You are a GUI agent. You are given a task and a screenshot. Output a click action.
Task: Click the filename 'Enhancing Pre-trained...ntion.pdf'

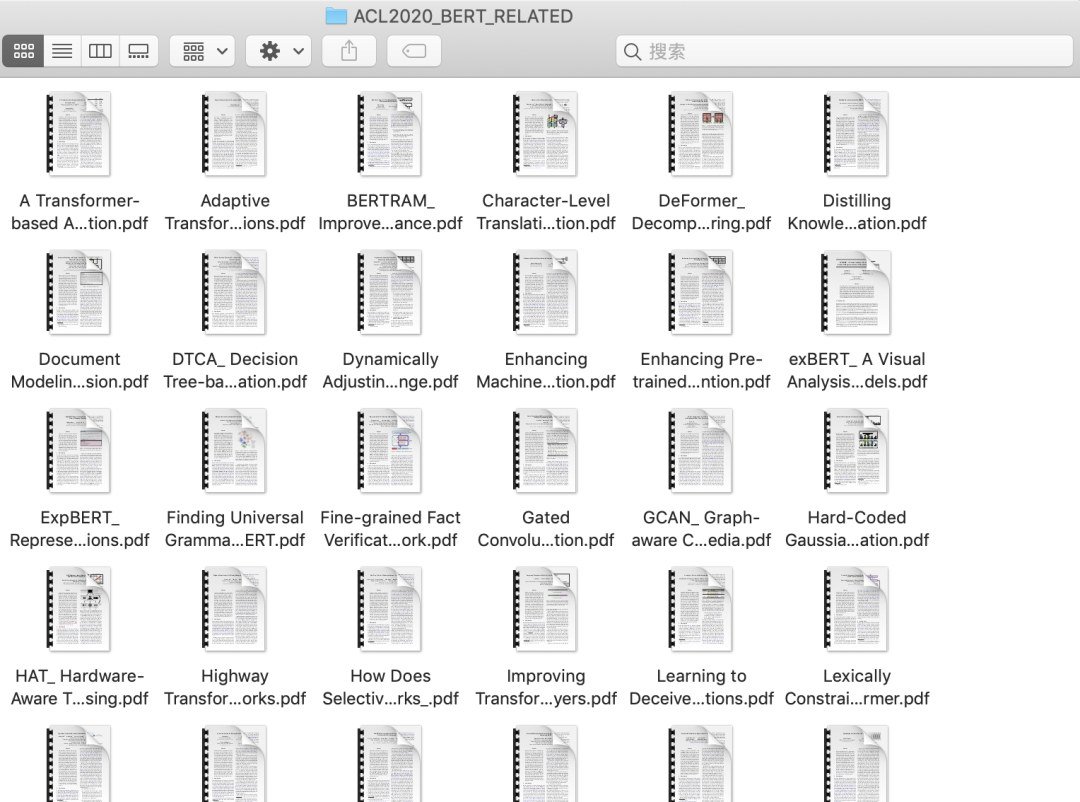701,370
